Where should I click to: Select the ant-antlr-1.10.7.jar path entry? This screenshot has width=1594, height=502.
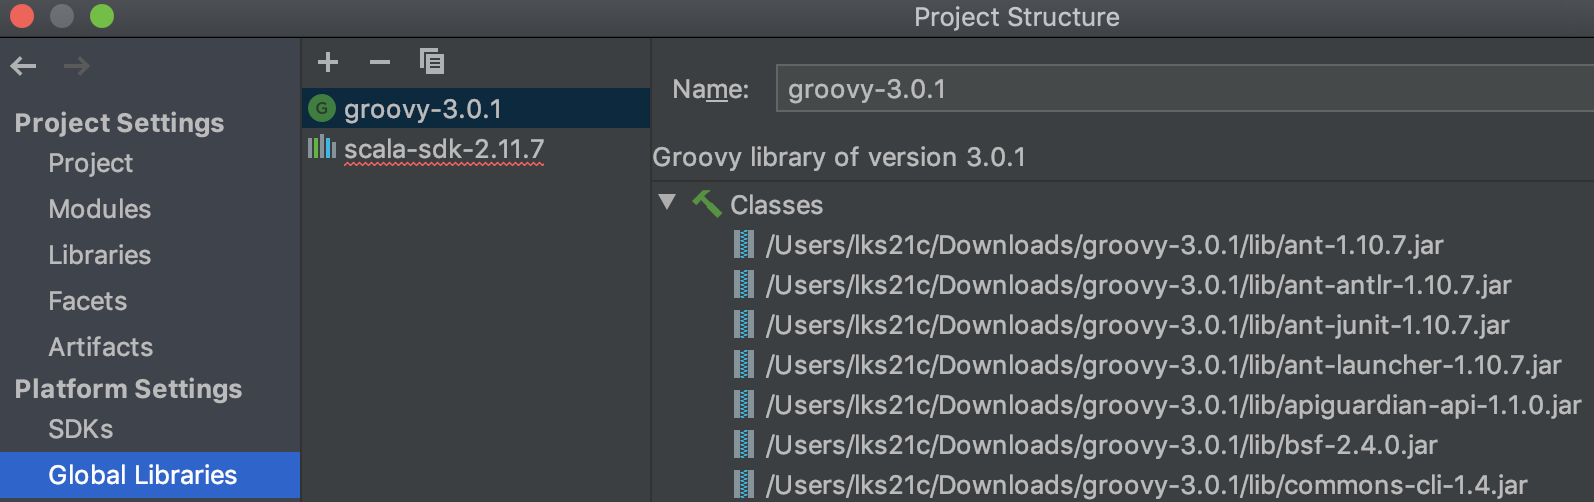[1139, 285]
